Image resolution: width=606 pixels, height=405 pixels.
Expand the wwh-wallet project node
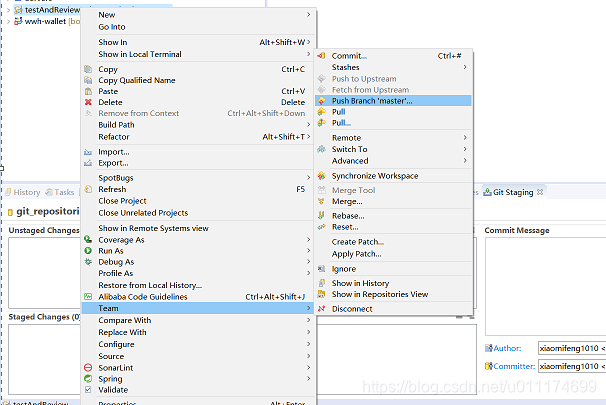pos(8,21)
